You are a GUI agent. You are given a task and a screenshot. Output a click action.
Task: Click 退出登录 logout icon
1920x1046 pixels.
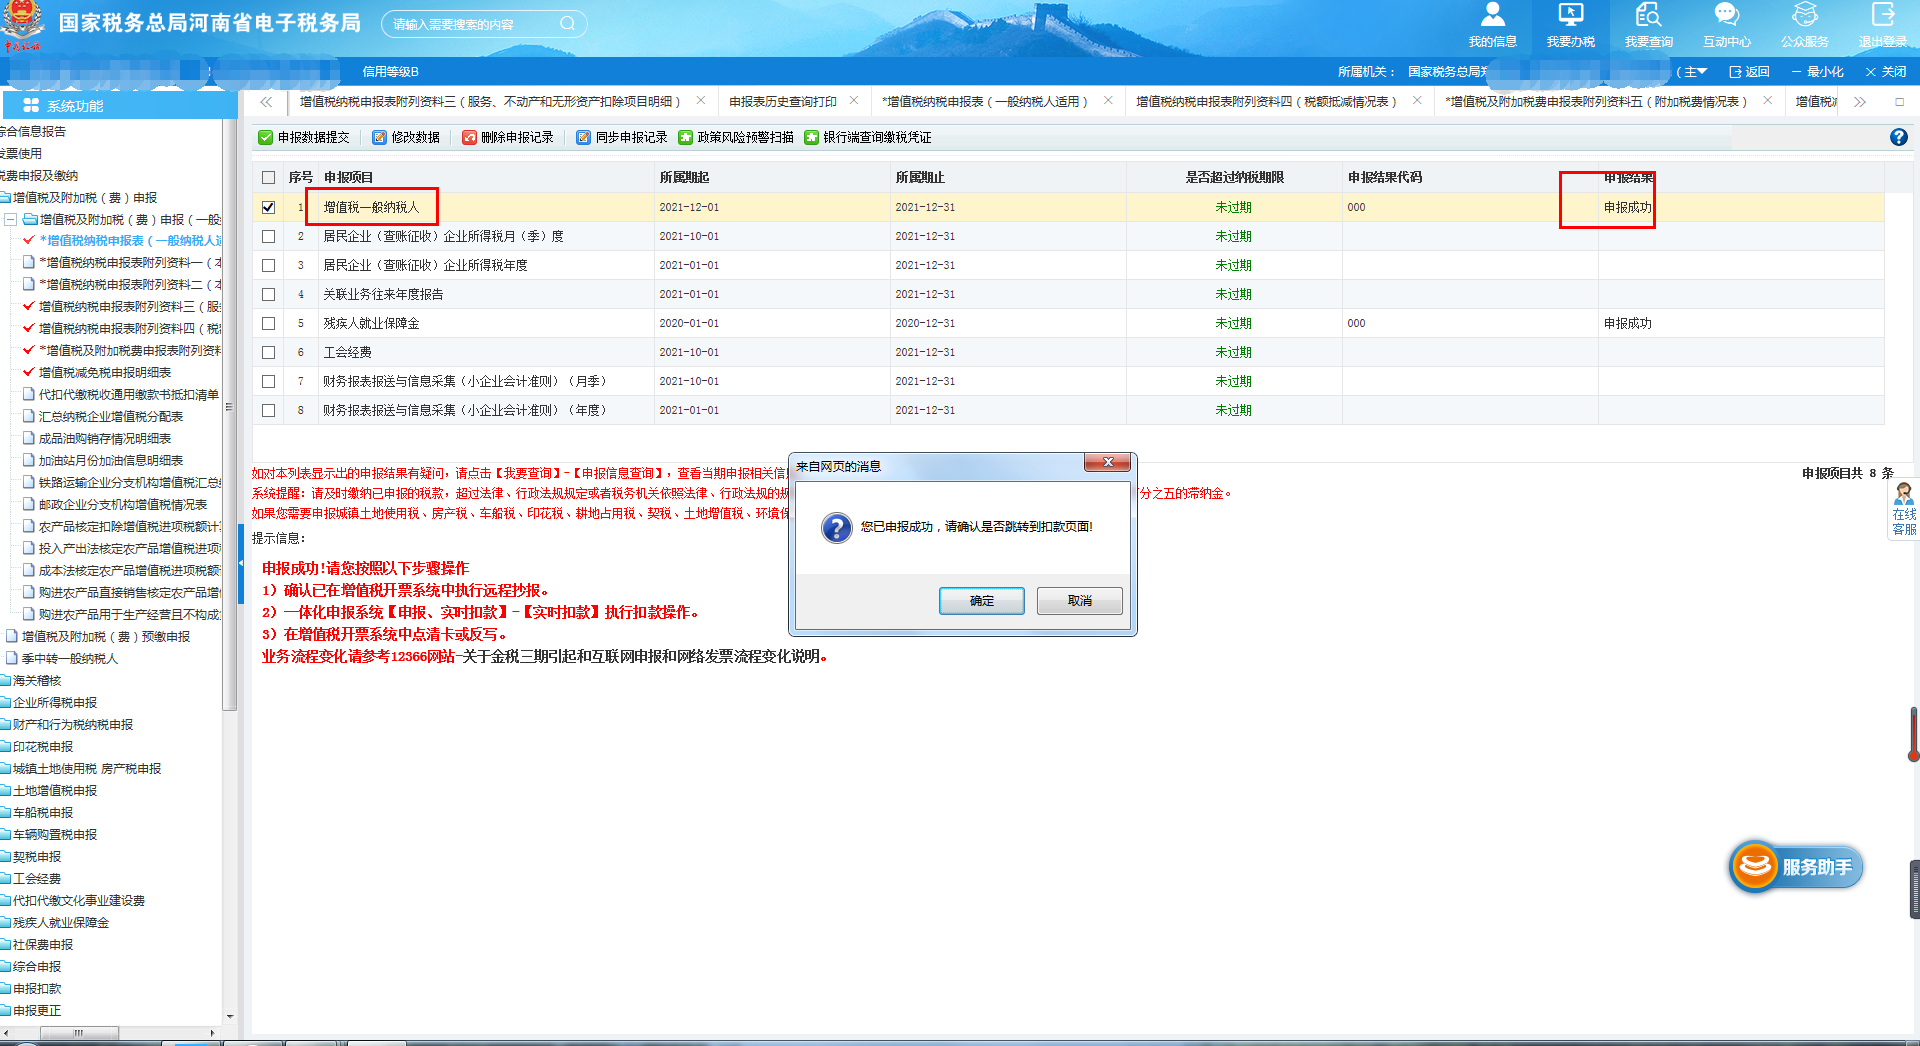[x=1882, y=25]
